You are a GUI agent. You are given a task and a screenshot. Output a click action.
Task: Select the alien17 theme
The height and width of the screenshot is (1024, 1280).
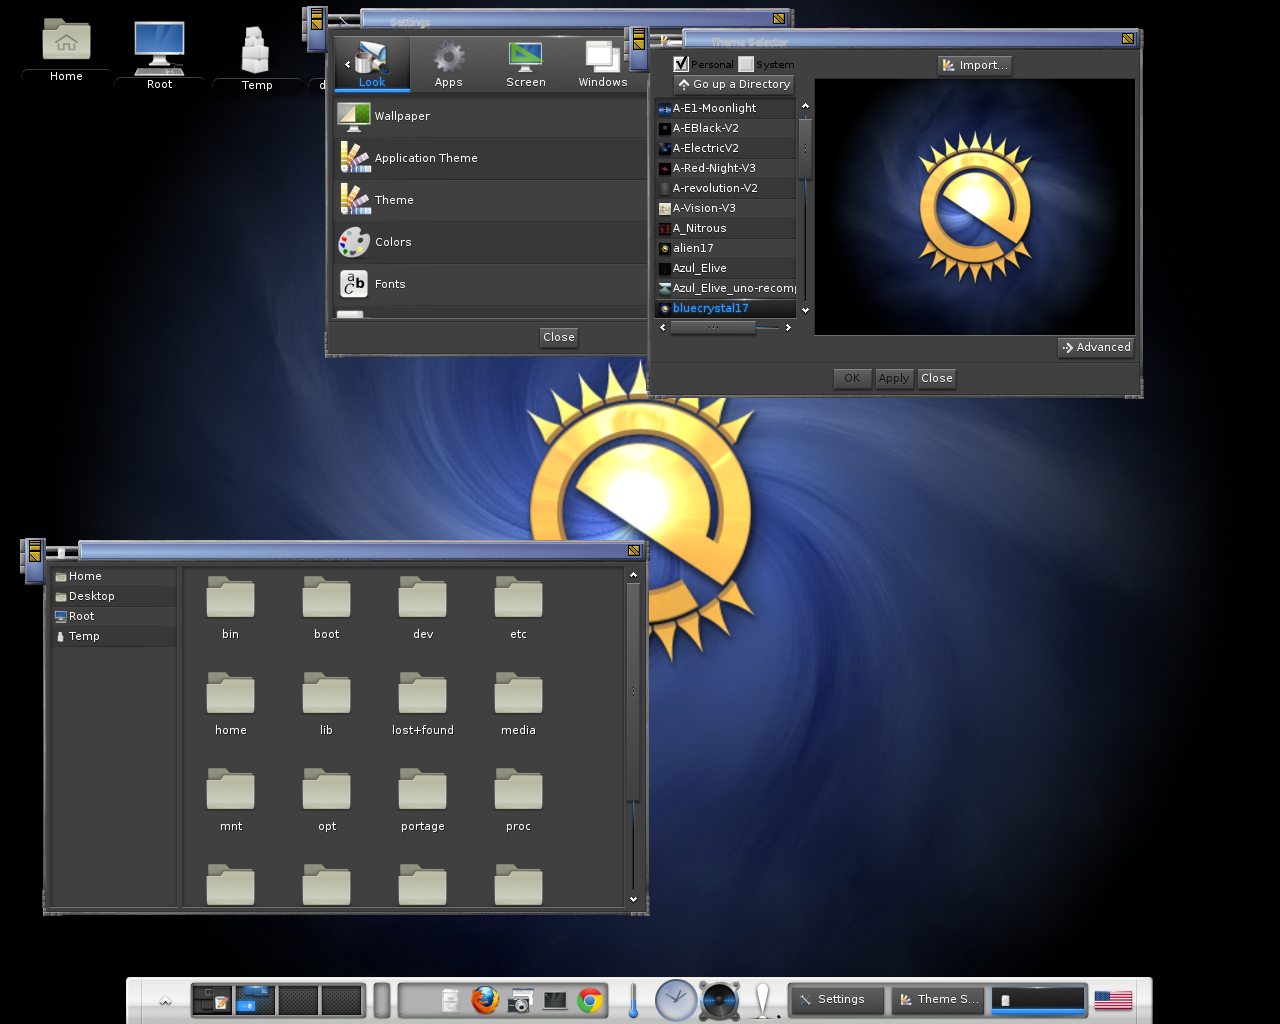725,248
